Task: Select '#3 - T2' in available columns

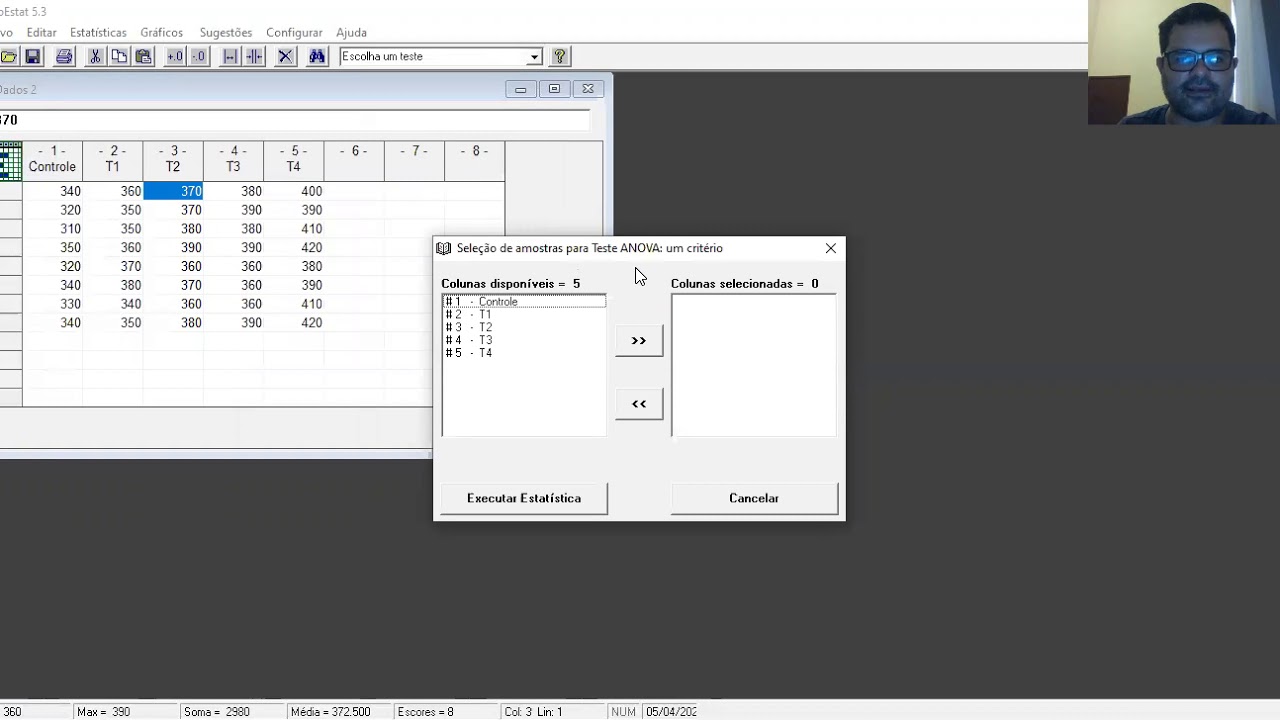Action: tap(524, 328)
